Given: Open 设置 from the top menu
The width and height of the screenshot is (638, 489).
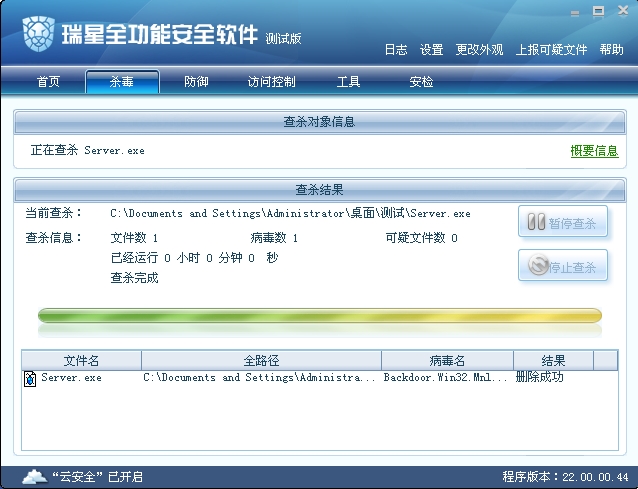Looking at the screenshot, I should click(x=431, y=50).
